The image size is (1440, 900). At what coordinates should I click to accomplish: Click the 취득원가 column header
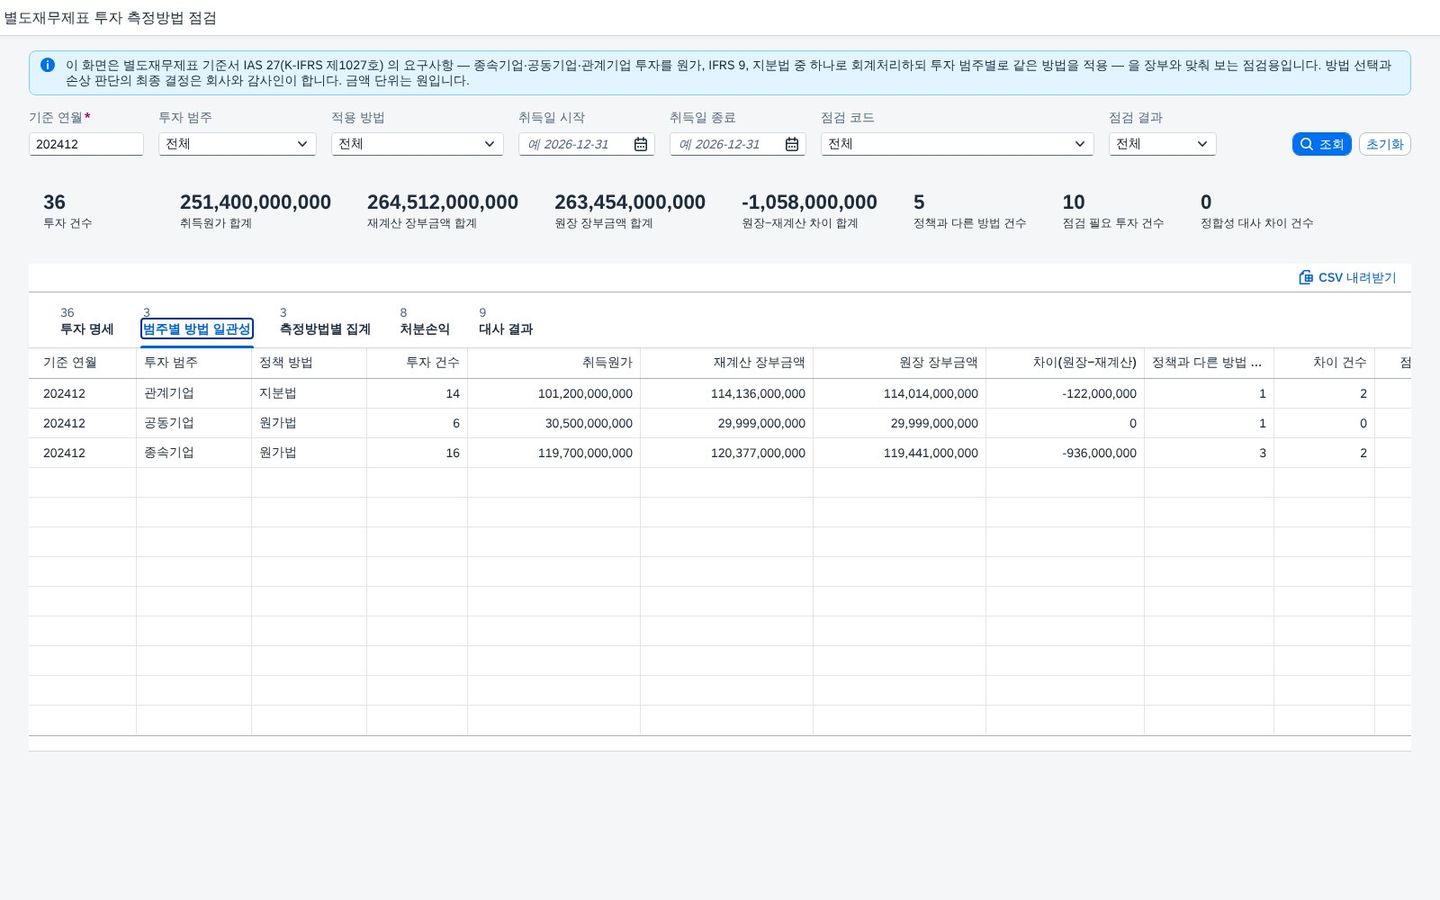[554, 363]
